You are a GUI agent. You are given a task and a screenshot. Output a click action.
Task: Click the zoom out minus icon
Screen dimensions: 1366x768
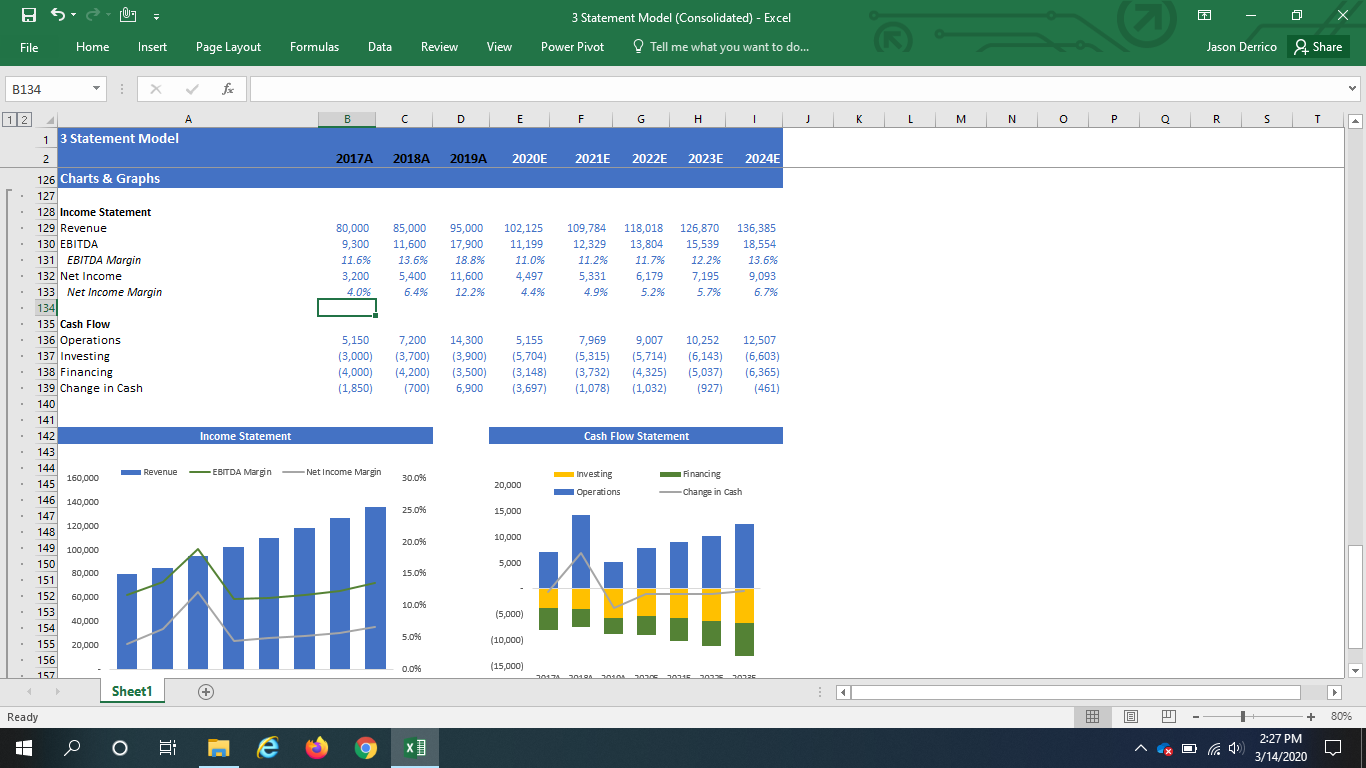point(1194,716)
